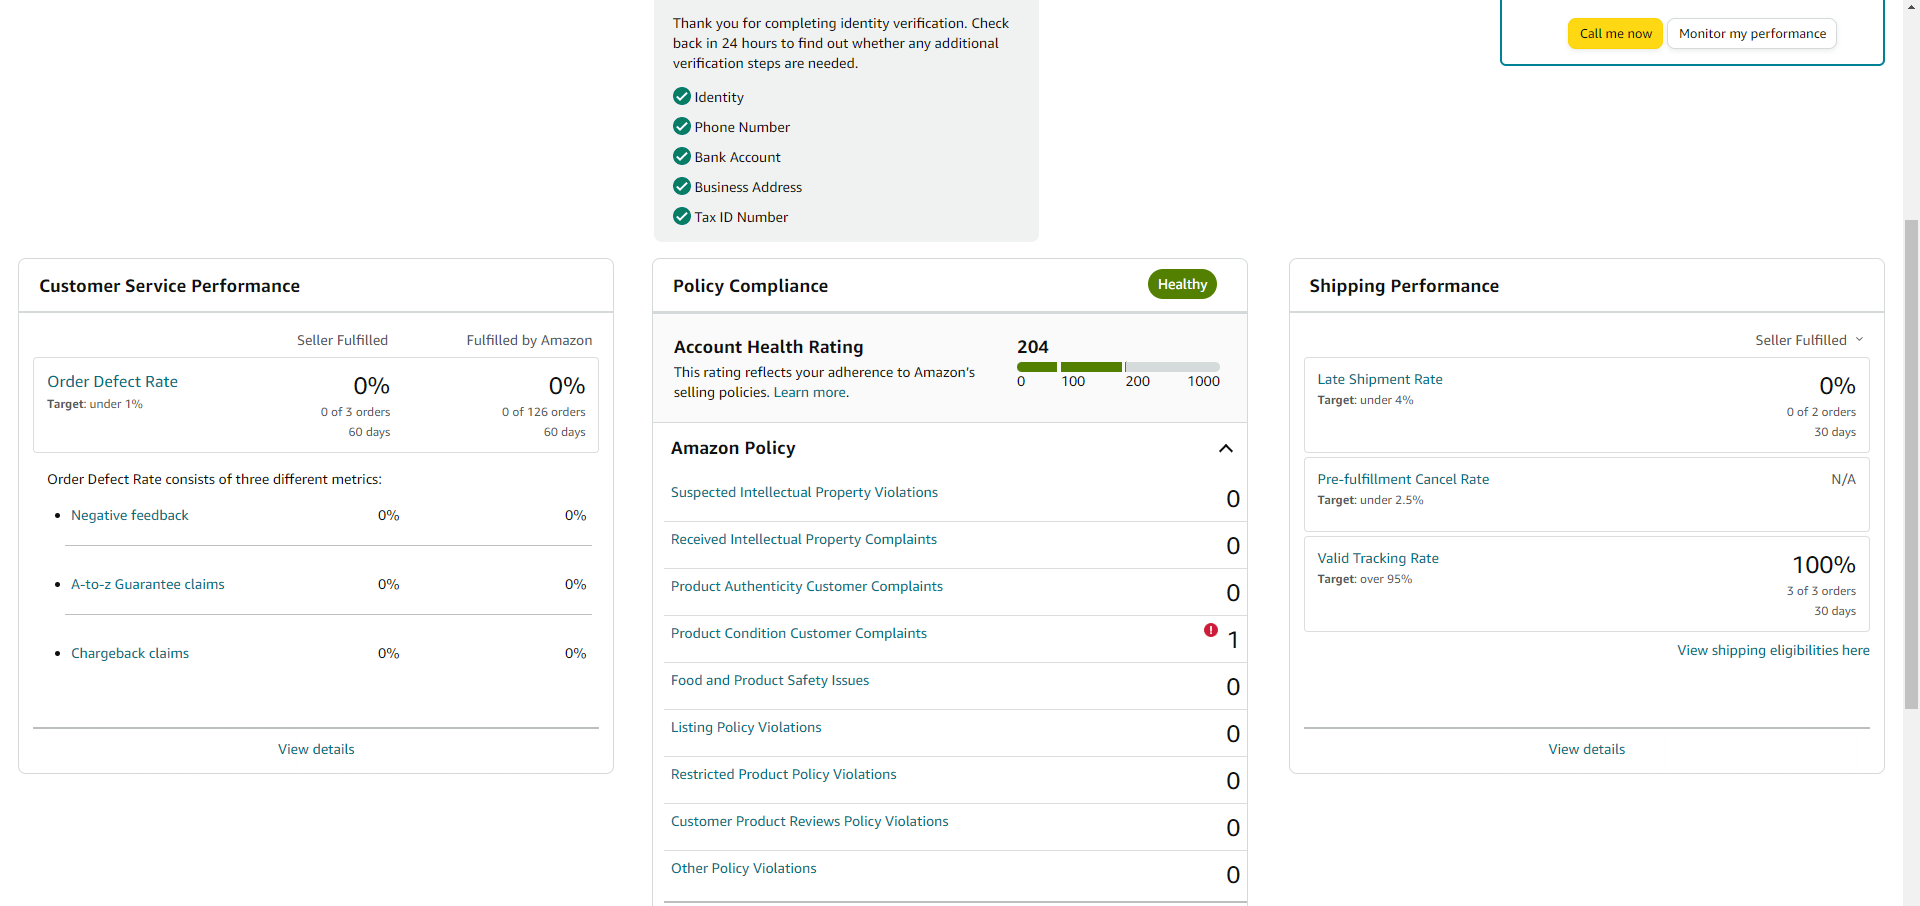The width and height of the screenshot is (1920, 906).
Task: View details under Shipping Performance
Action: [x=1587, y=749]
